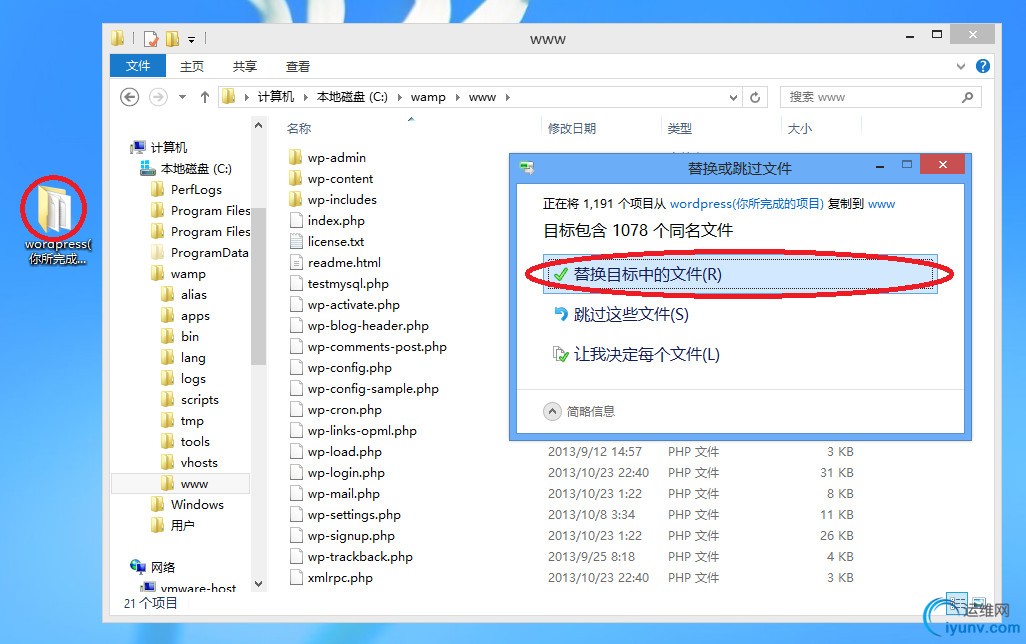Select 计算机 in the address breadcrumb
1026x644 pixels.
[x=275, y=97]
